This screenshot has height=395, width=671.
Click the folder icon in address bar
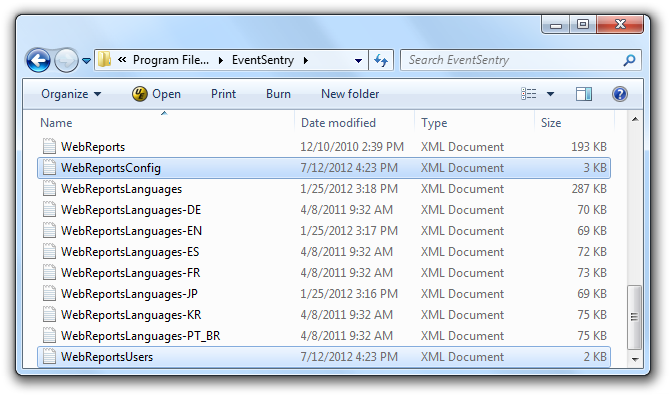pos(104,60)
